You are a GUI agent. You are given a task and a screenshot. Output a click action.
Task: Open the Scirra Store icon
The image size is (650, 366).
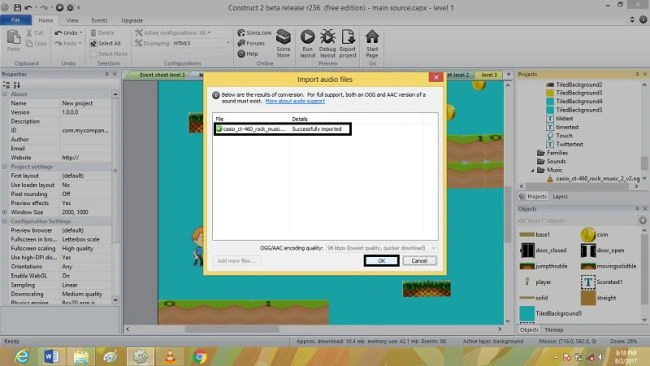[x=284, y=37]
